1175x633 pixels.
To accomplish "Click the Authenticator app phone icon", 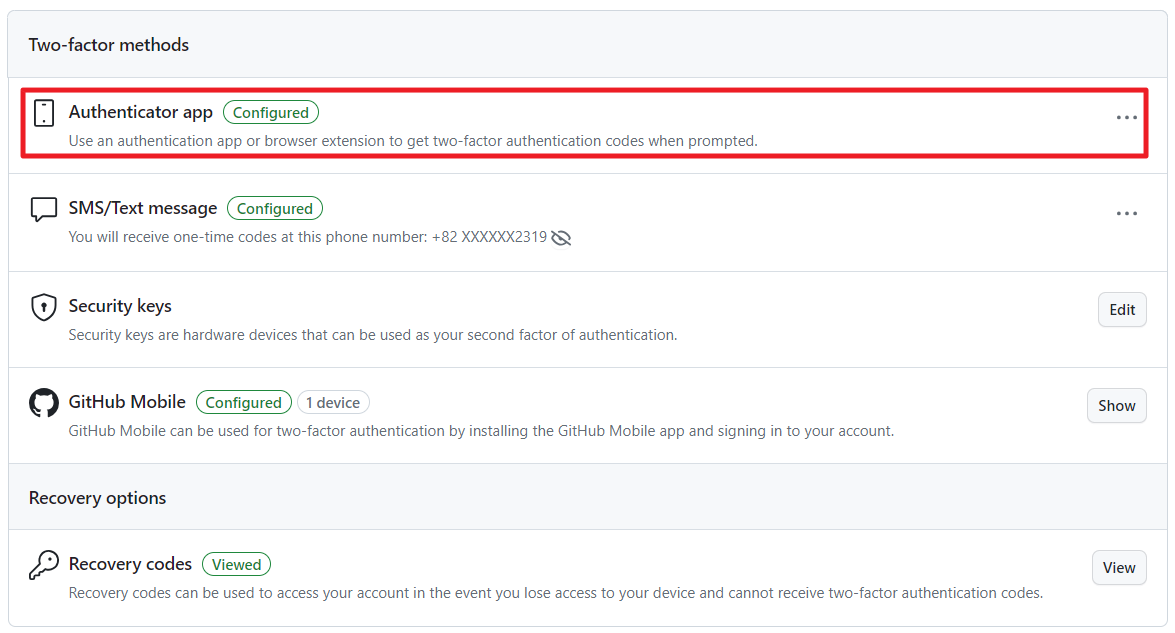I will point(44,113).
